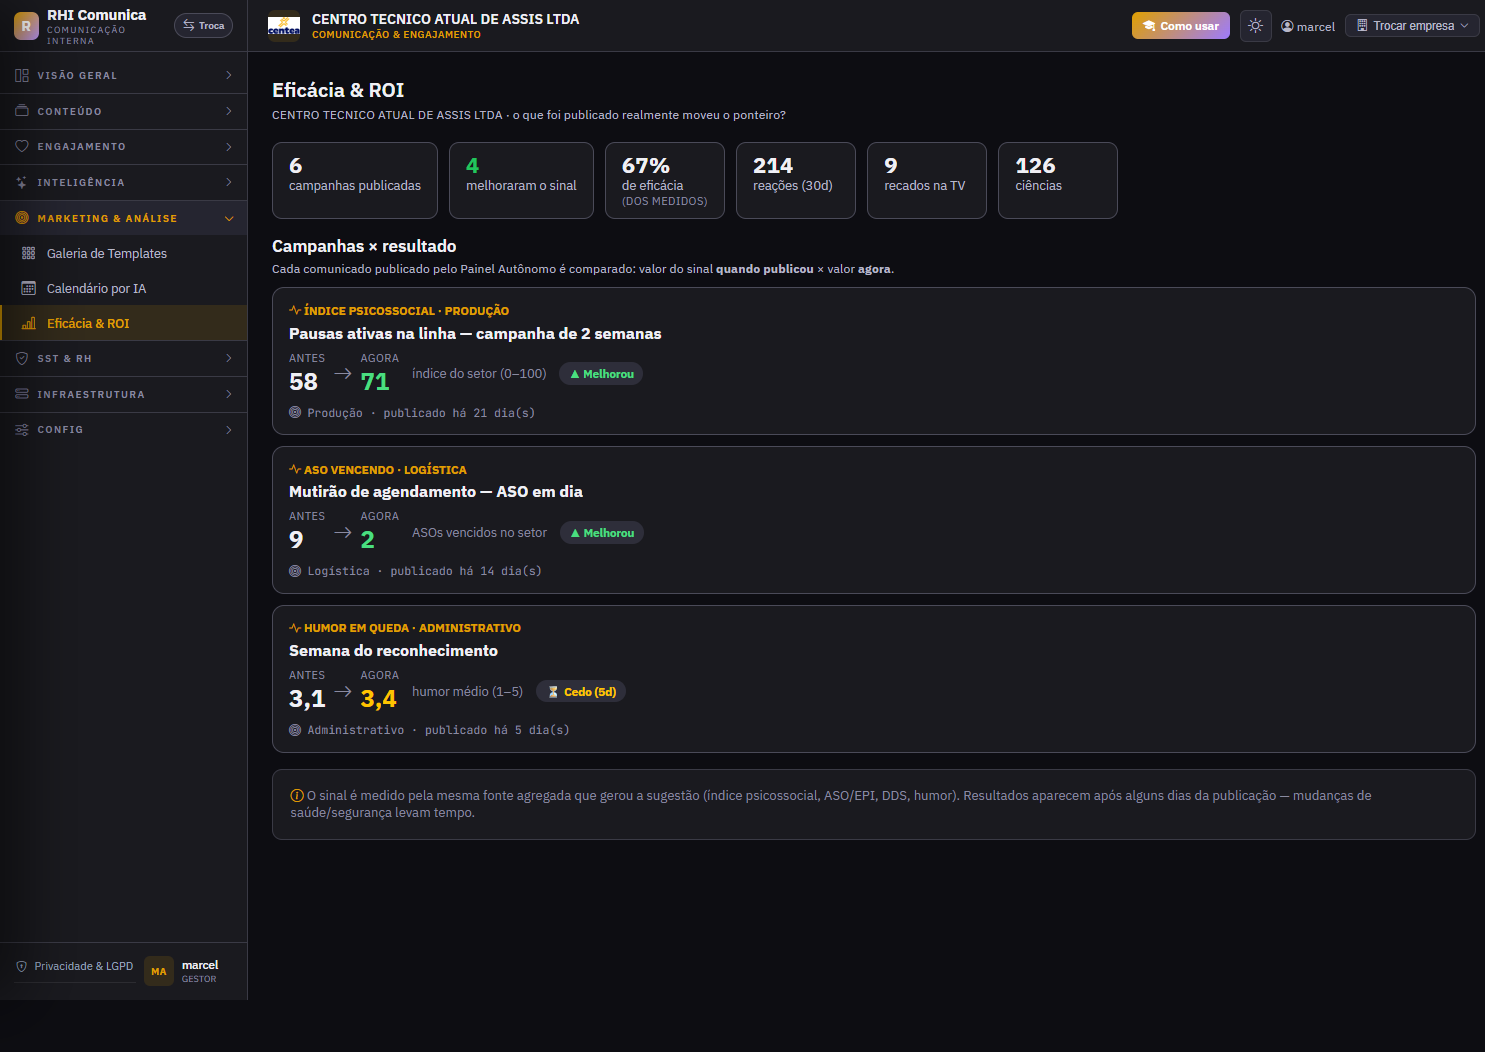Click the 6 campanhas publicadas card
The height and width of the screenshot is (1052, 1485).
tap(355, 180)
